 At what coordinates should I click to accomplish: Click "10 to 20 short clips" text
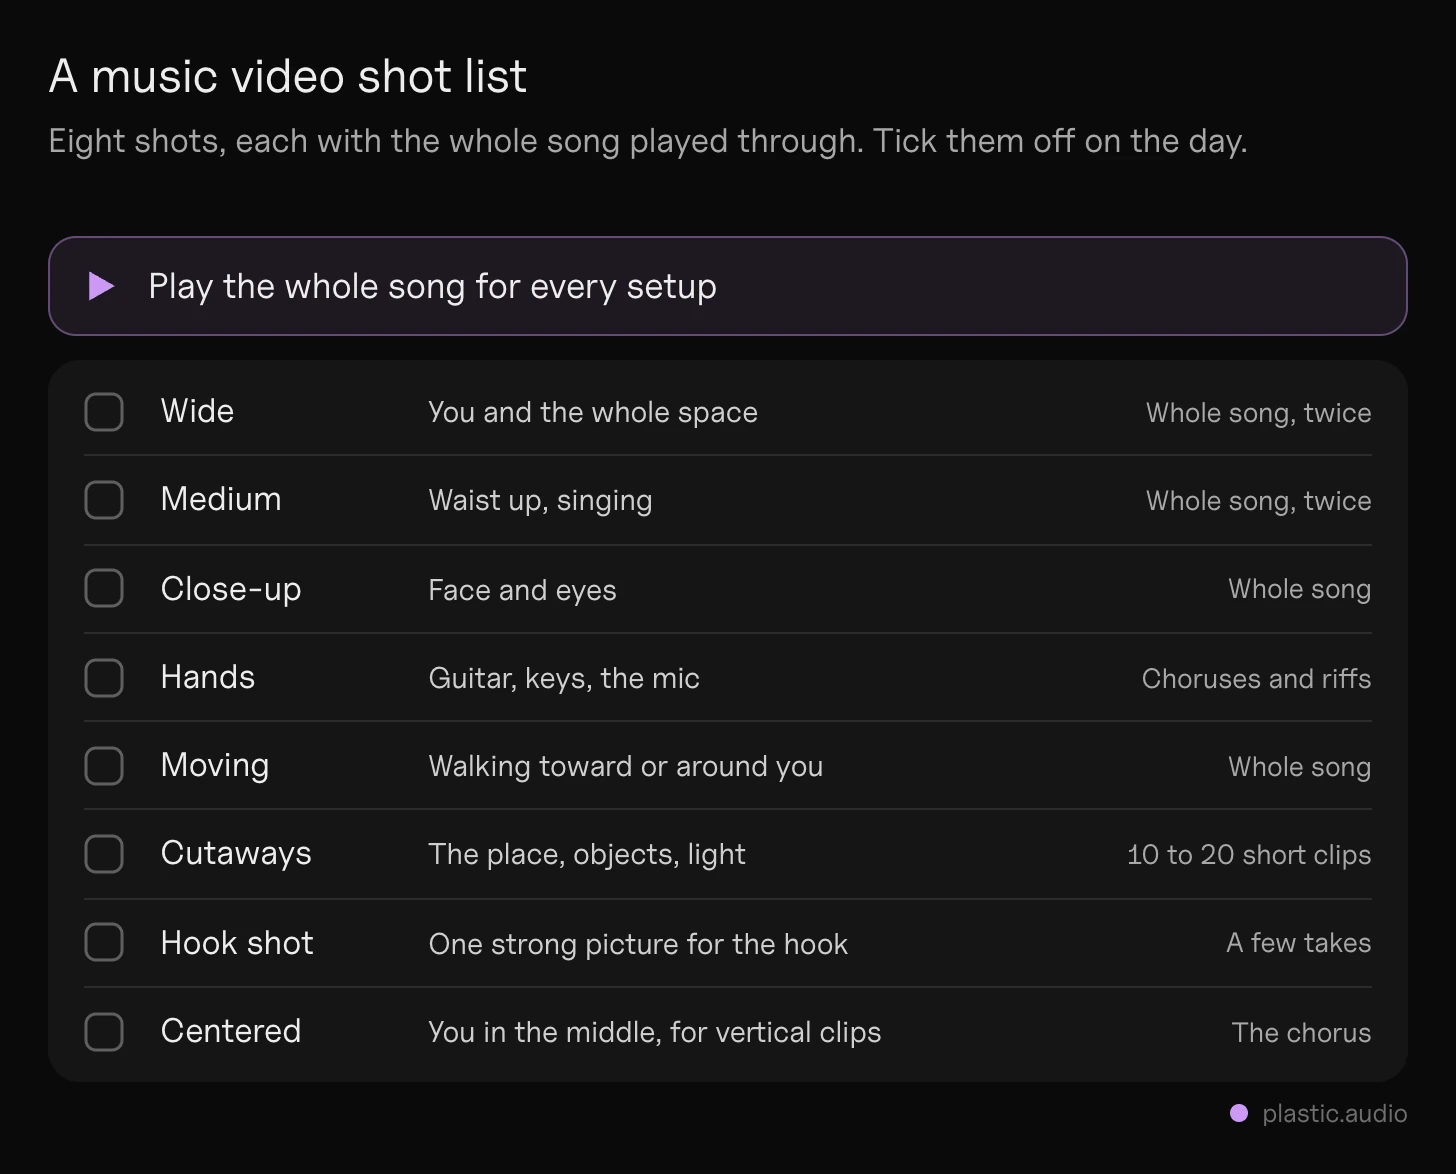[x=1249, y=855]
